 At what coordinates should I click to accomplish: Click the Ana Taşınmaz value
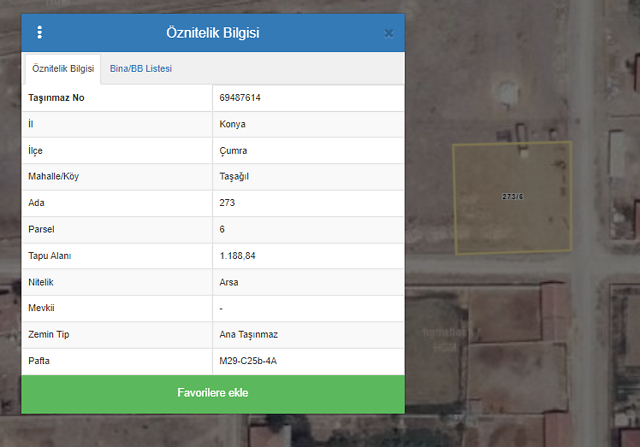coord(248,335)
